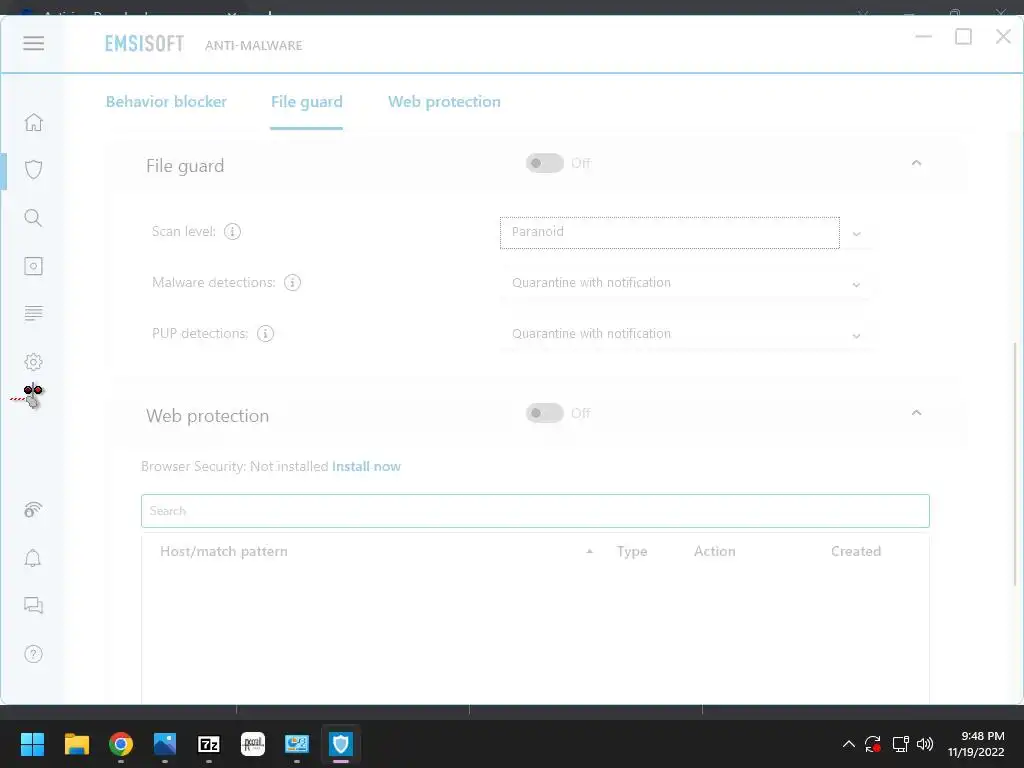Click the host rules Search field
The width and height of the screenshot is (1024, 768).
(535, 511)
